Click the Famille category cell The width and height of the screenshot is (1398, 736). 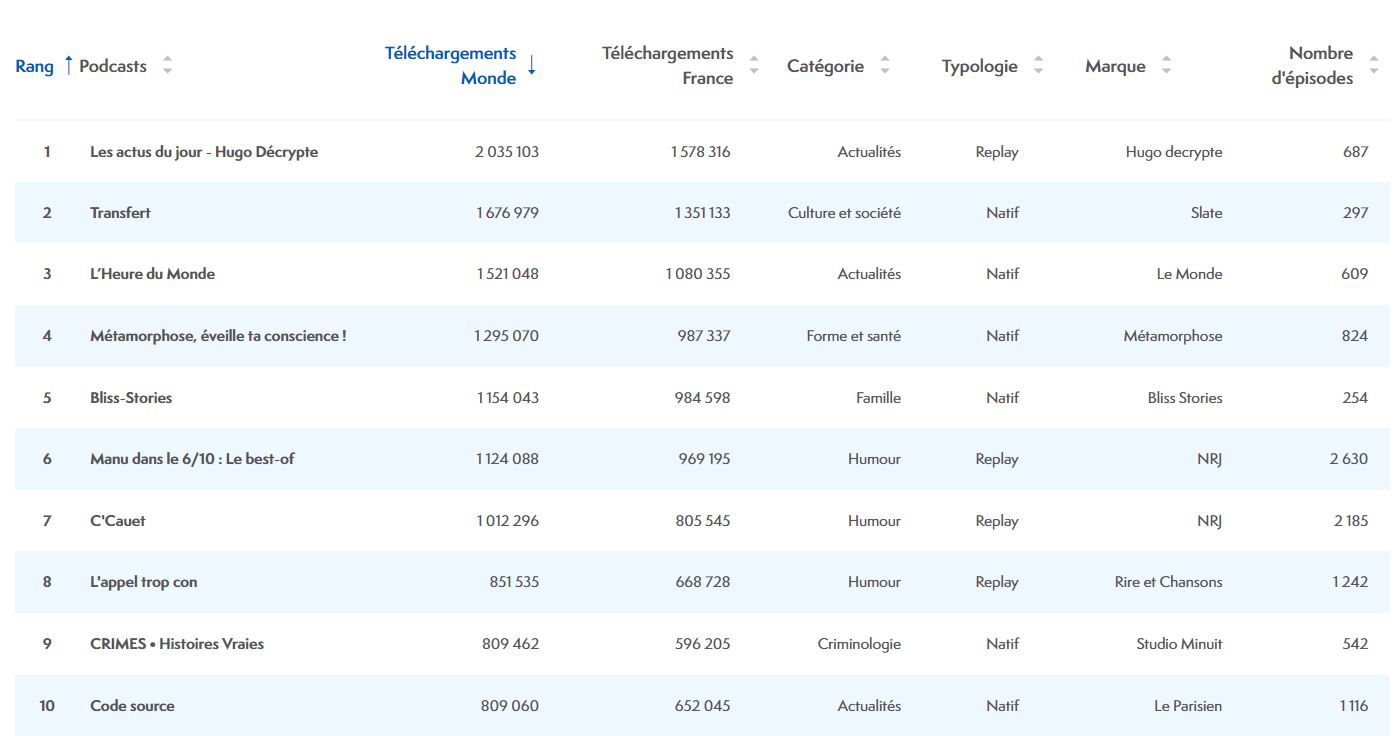pyautogui.click(x=878, y=398)
